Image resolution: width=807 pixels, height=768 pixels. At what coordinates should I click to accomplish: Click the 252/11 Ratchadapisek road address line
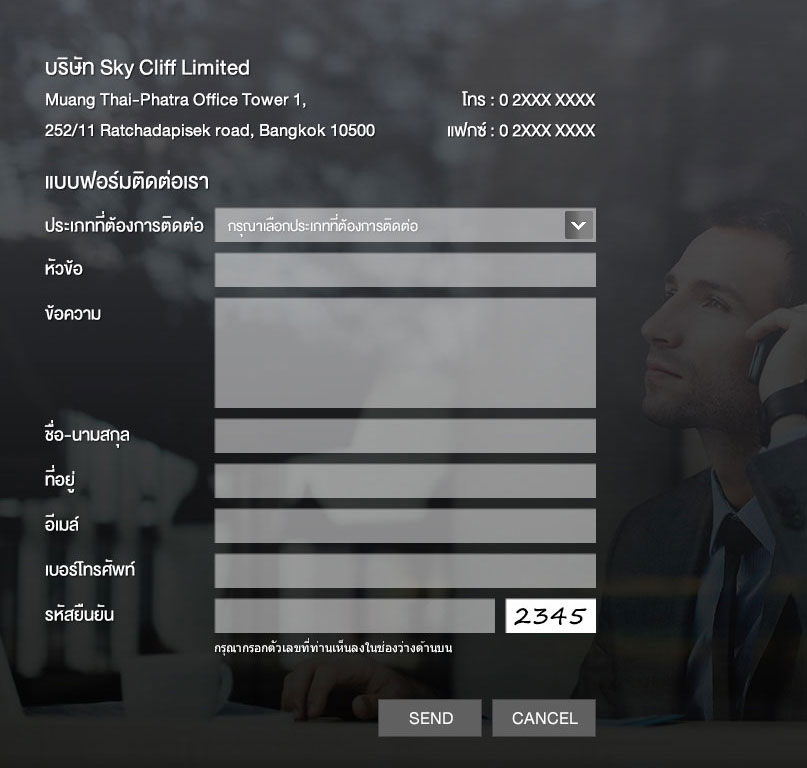(210, 131)
